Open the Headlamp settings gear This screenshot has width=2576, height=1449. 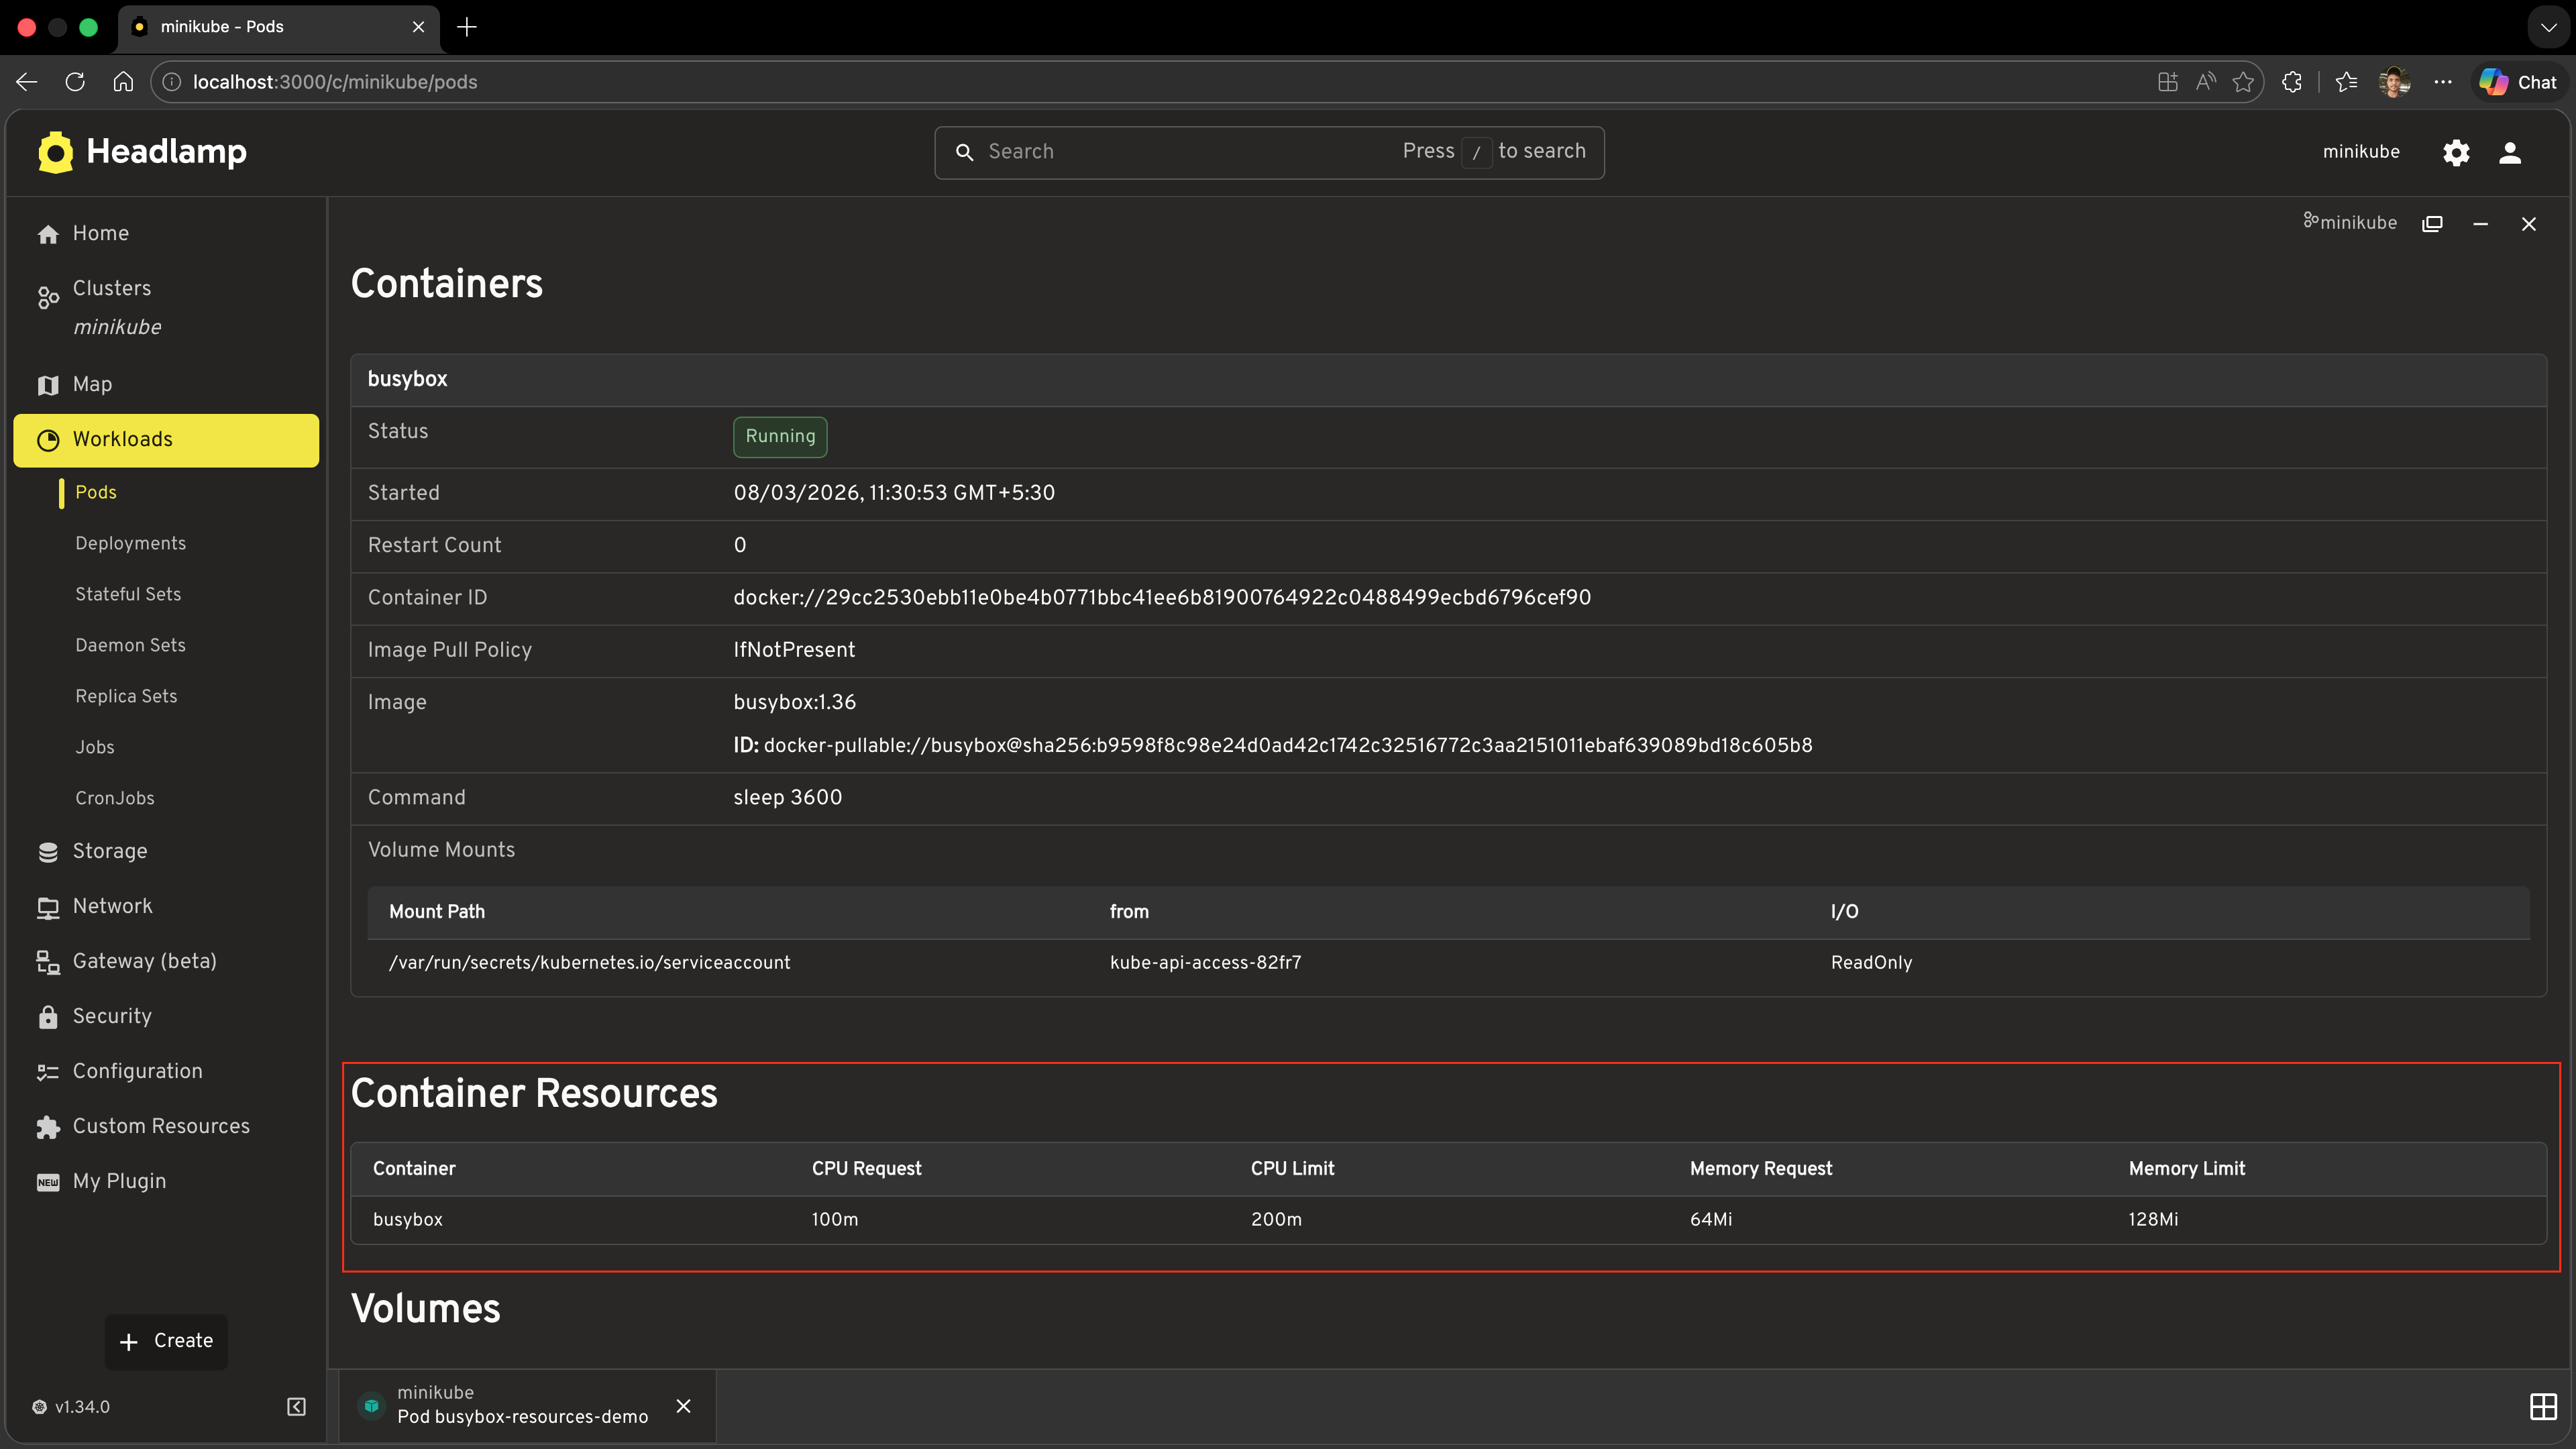2456,152
